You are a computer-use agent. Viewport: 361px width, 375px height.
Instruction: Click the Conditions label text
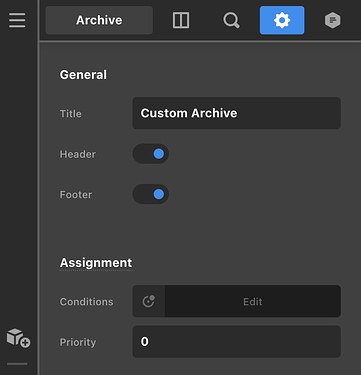(x=87, y=302)
